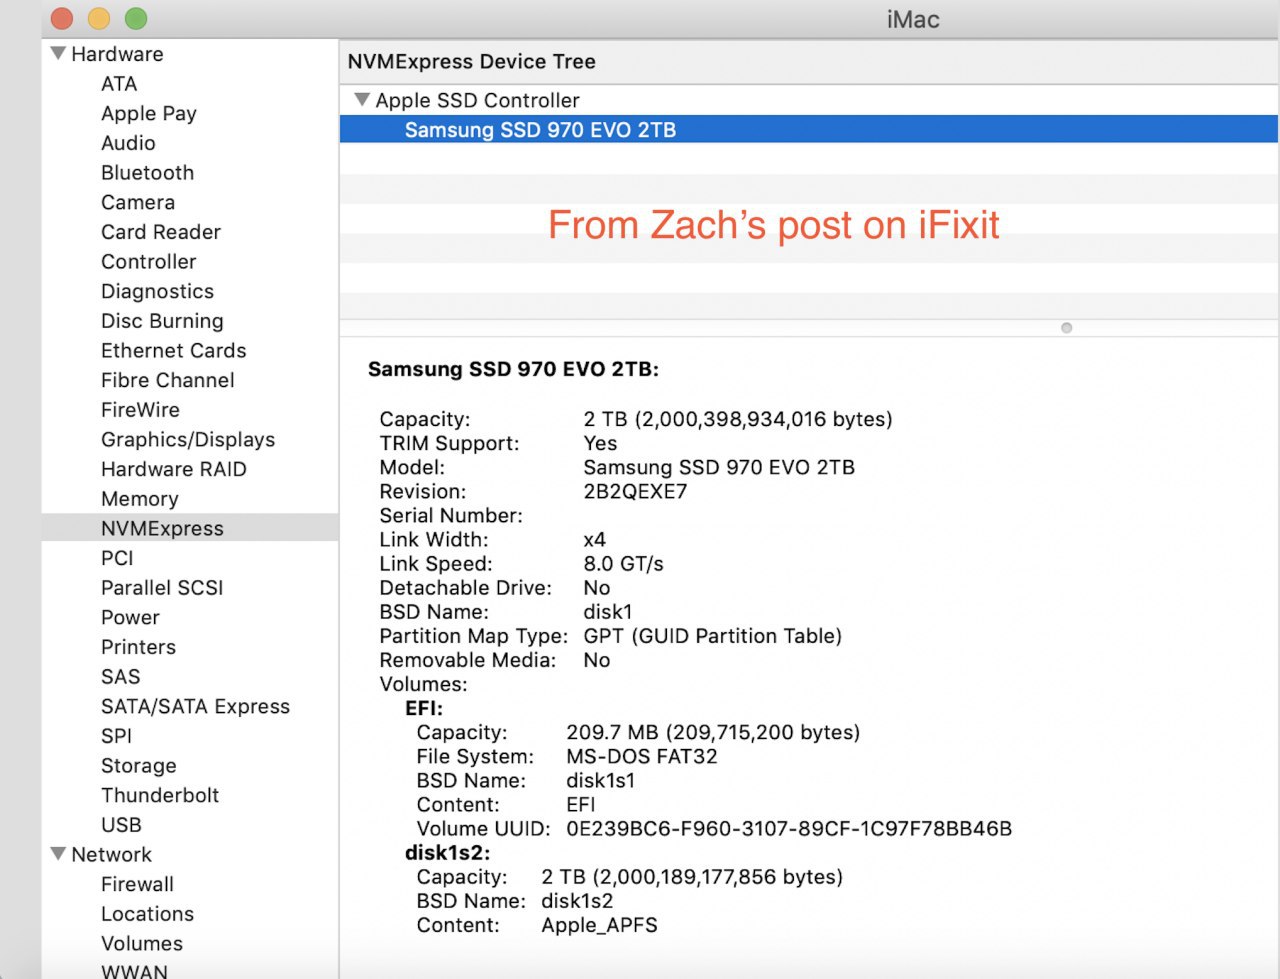Screen dimensions: 1280x979
Task: Open the Disc Burning entry
Action: (x=162, y=321)
